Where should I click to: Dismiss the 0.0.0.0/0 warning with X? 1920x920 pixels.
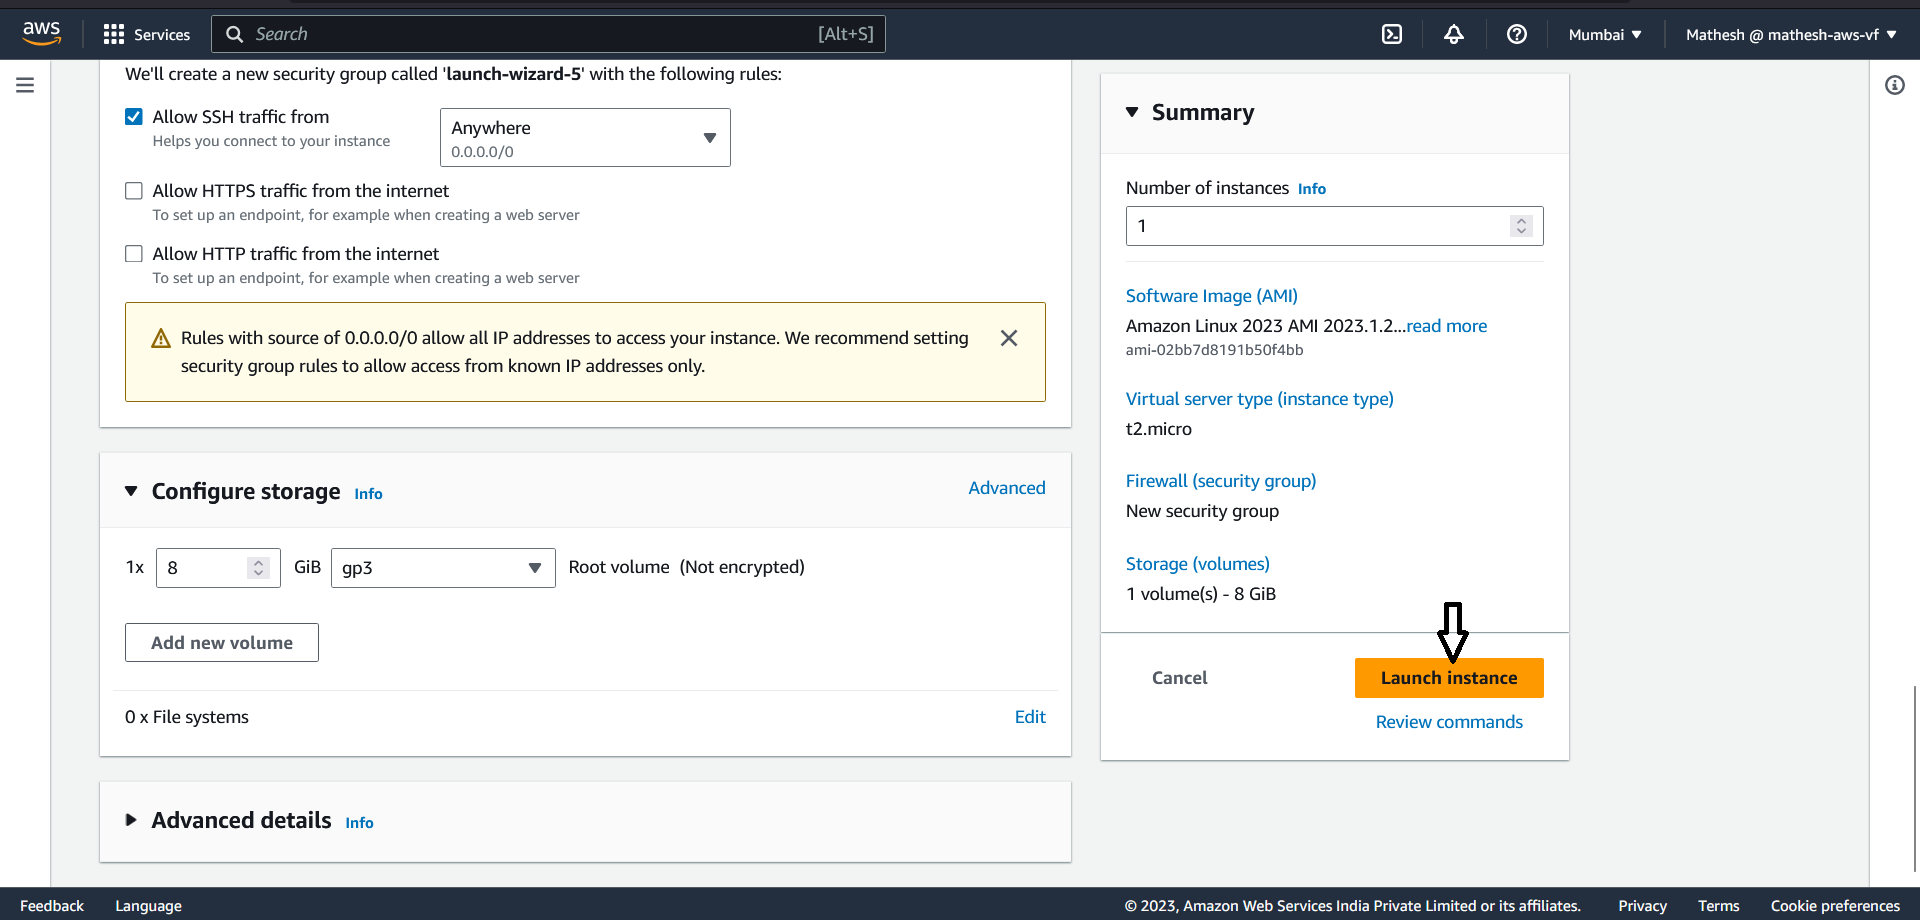(1009, 338)
